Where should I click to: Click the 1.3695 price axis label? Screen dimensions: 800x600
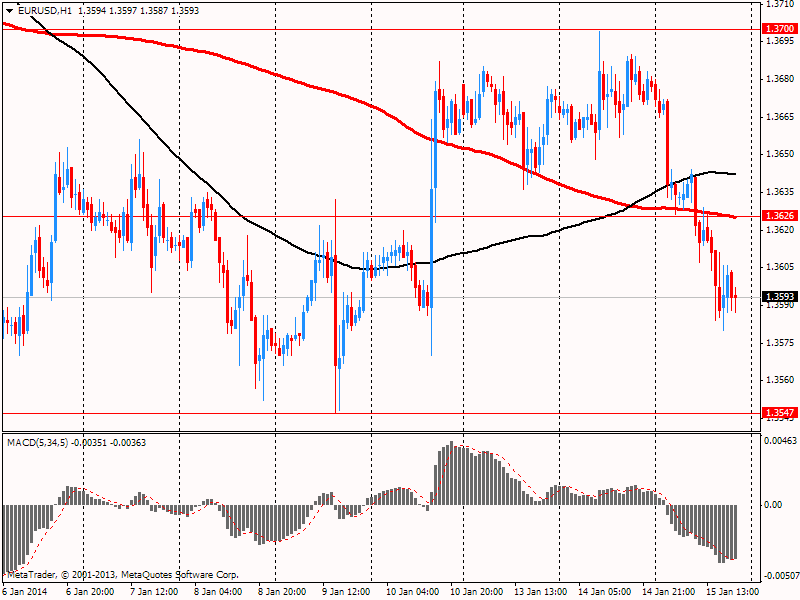(781, 41)
